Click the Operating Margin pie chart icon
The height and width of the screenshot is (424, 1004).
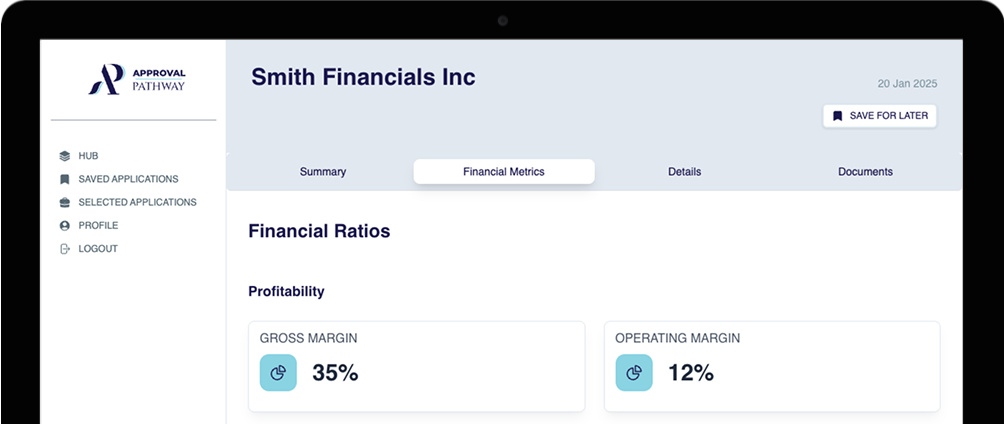[x=634, y=373]
